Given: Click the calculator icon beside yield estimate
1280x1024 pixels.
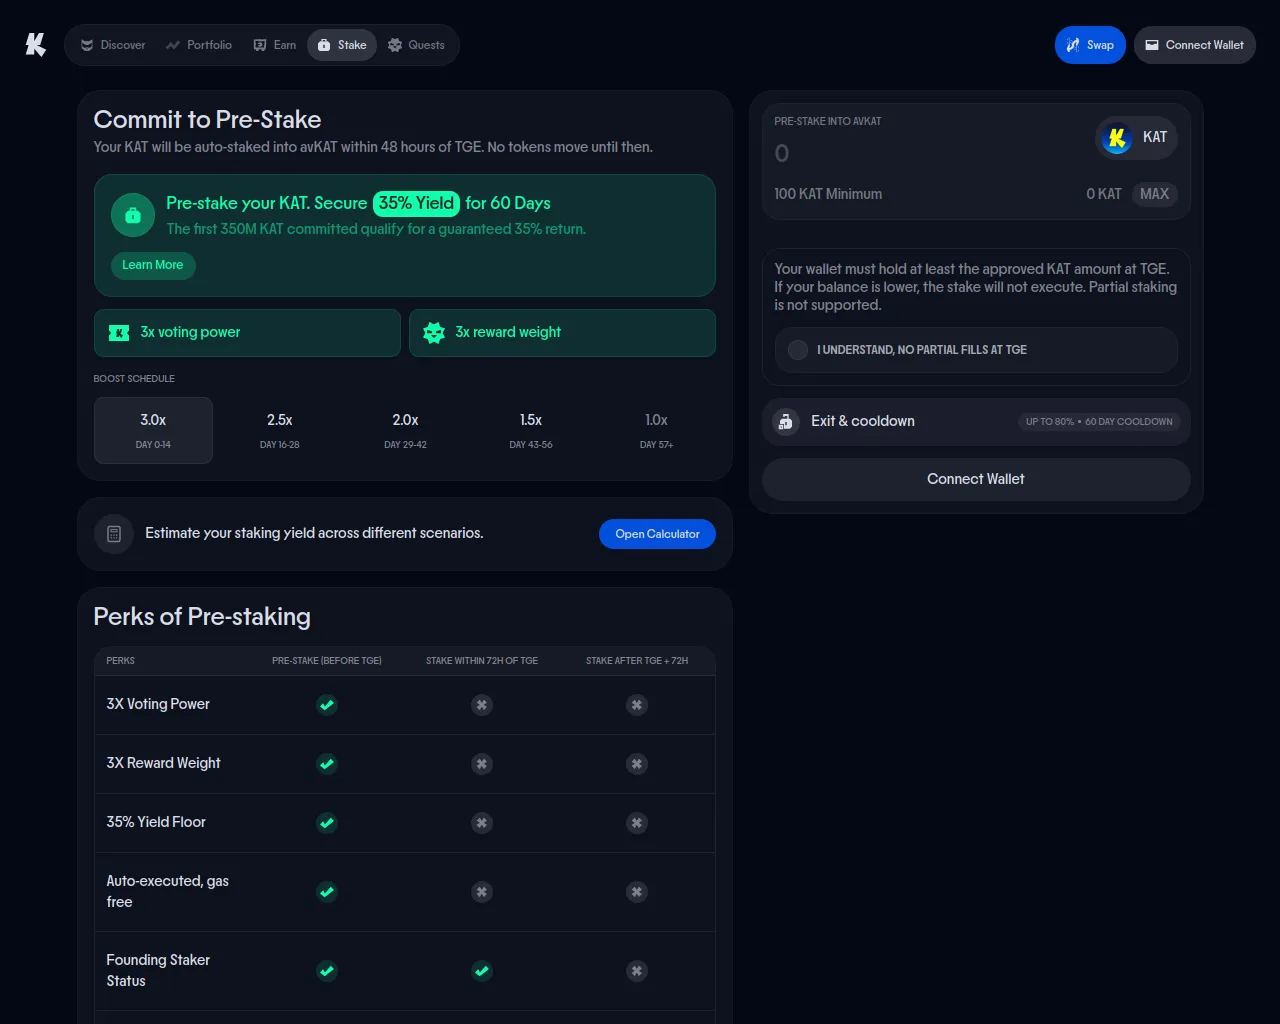Looking at the screenshot, I should (114, 534).
